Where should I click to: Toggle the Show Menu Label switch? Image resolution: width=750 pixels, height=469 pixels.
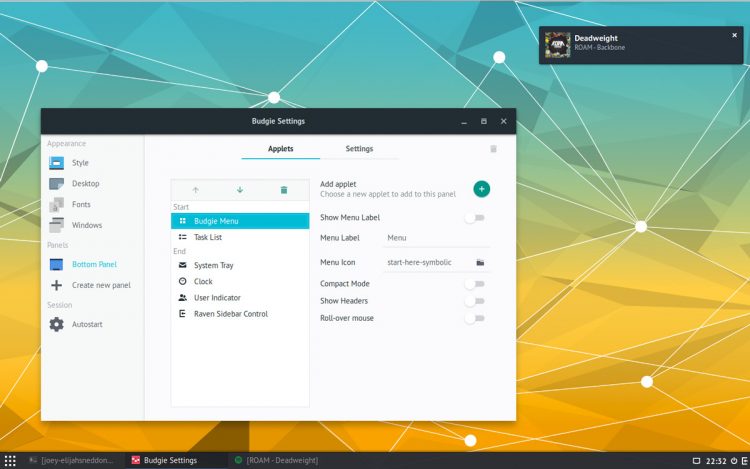click(474, 218)
